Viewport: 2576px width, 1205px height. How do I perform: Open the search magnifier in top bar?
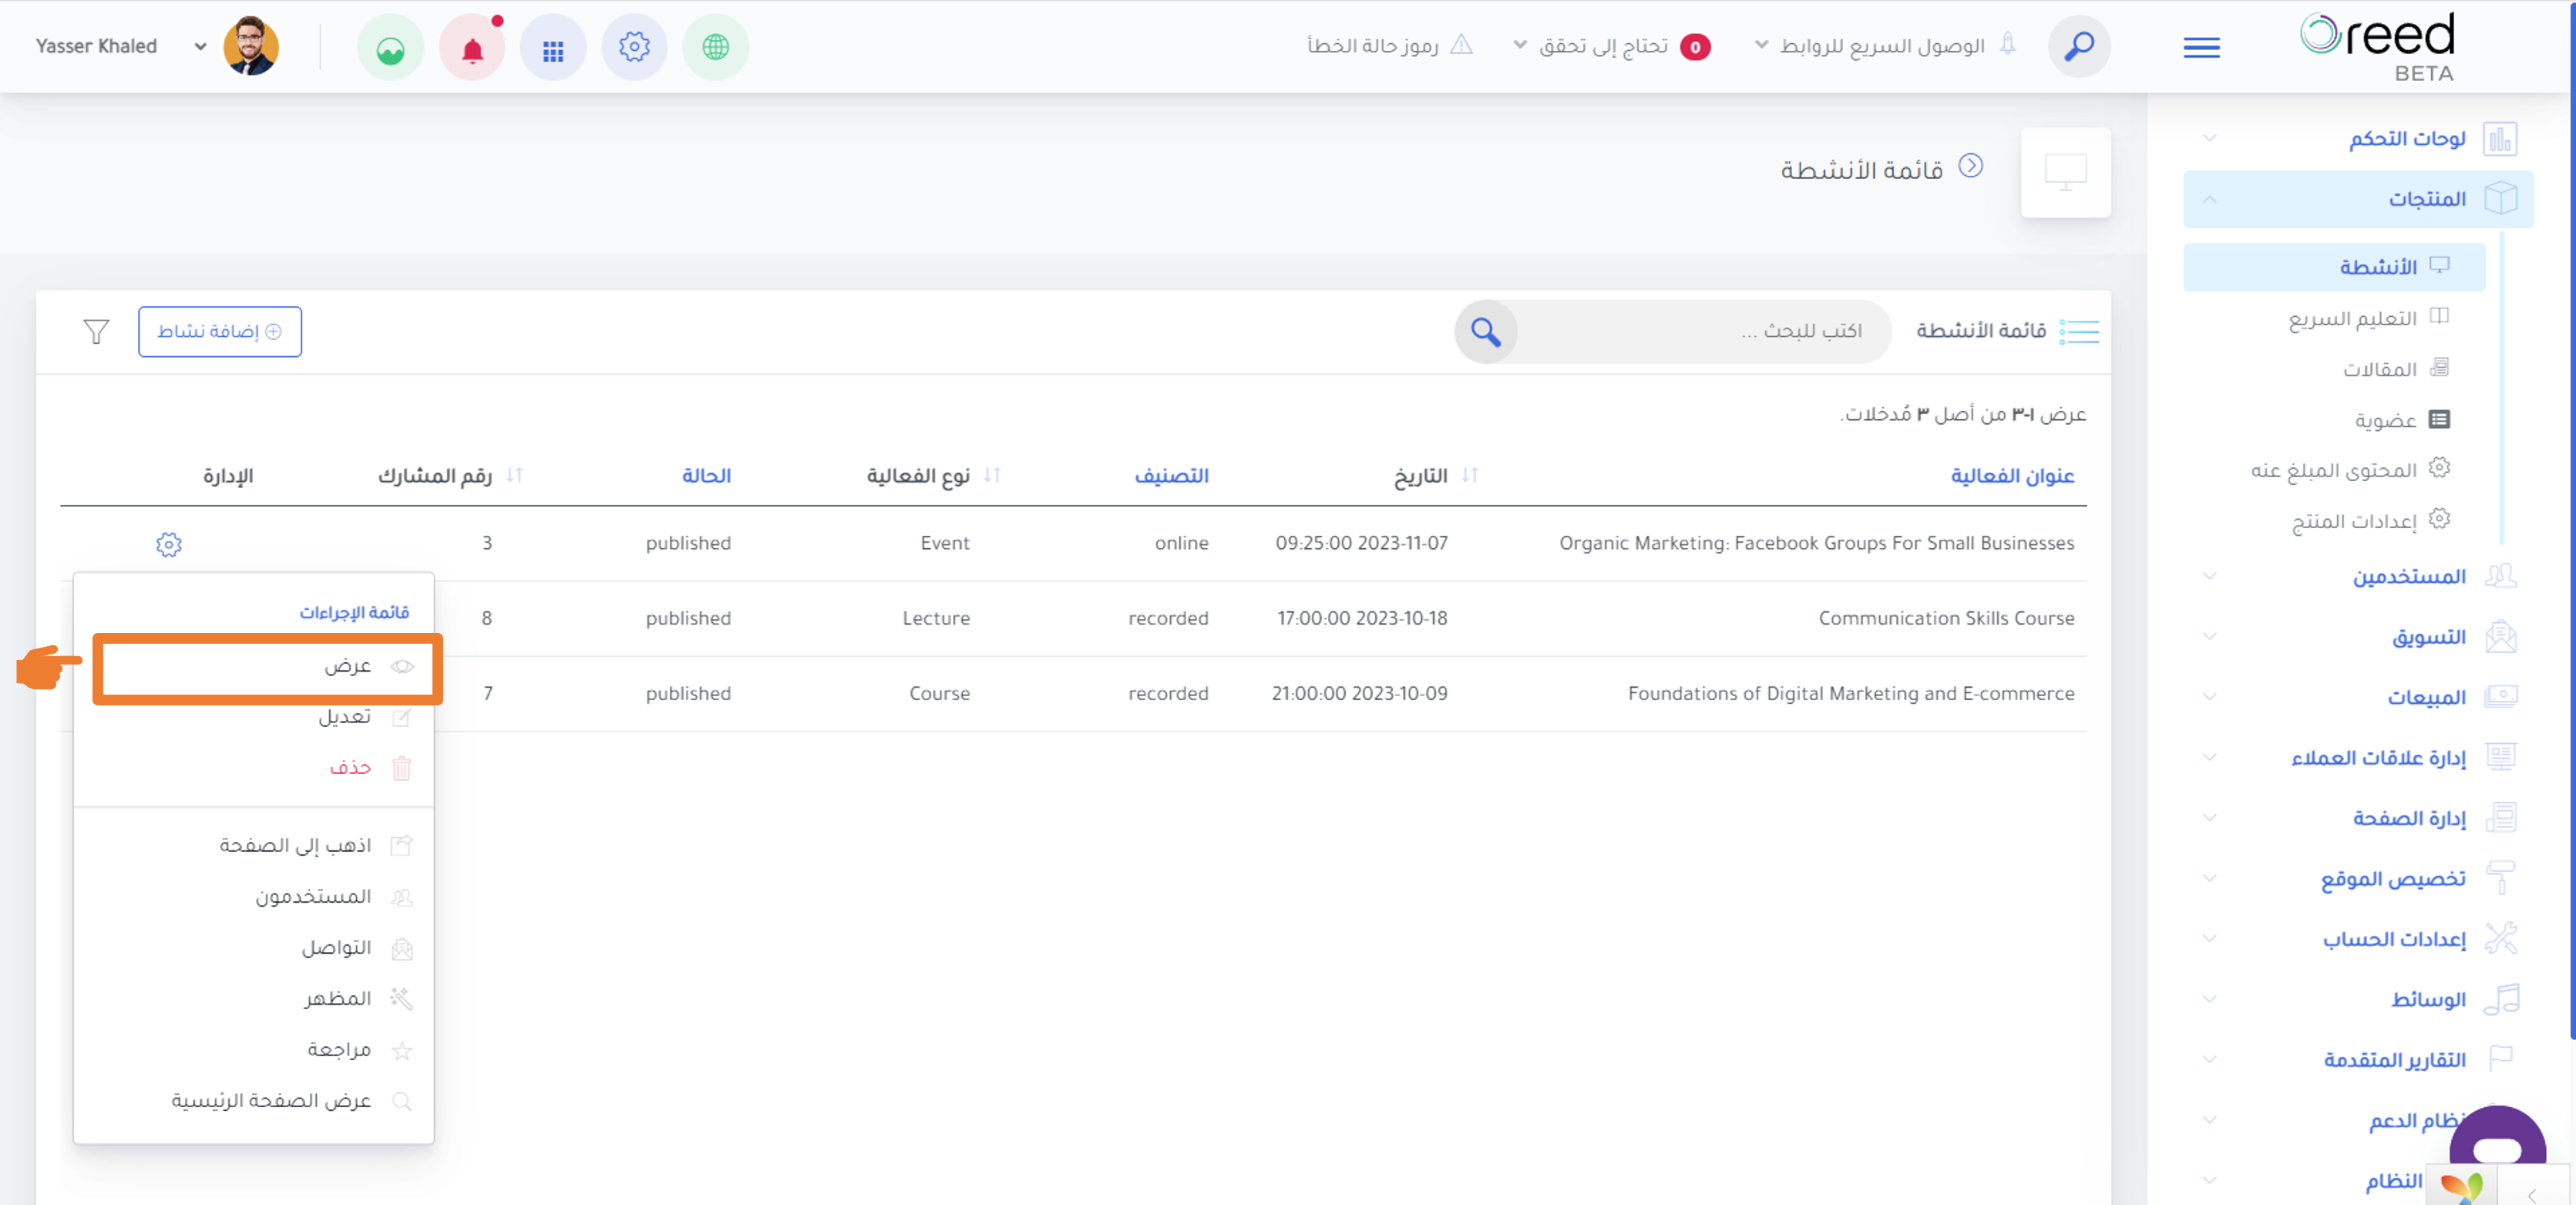[2079, 46]
